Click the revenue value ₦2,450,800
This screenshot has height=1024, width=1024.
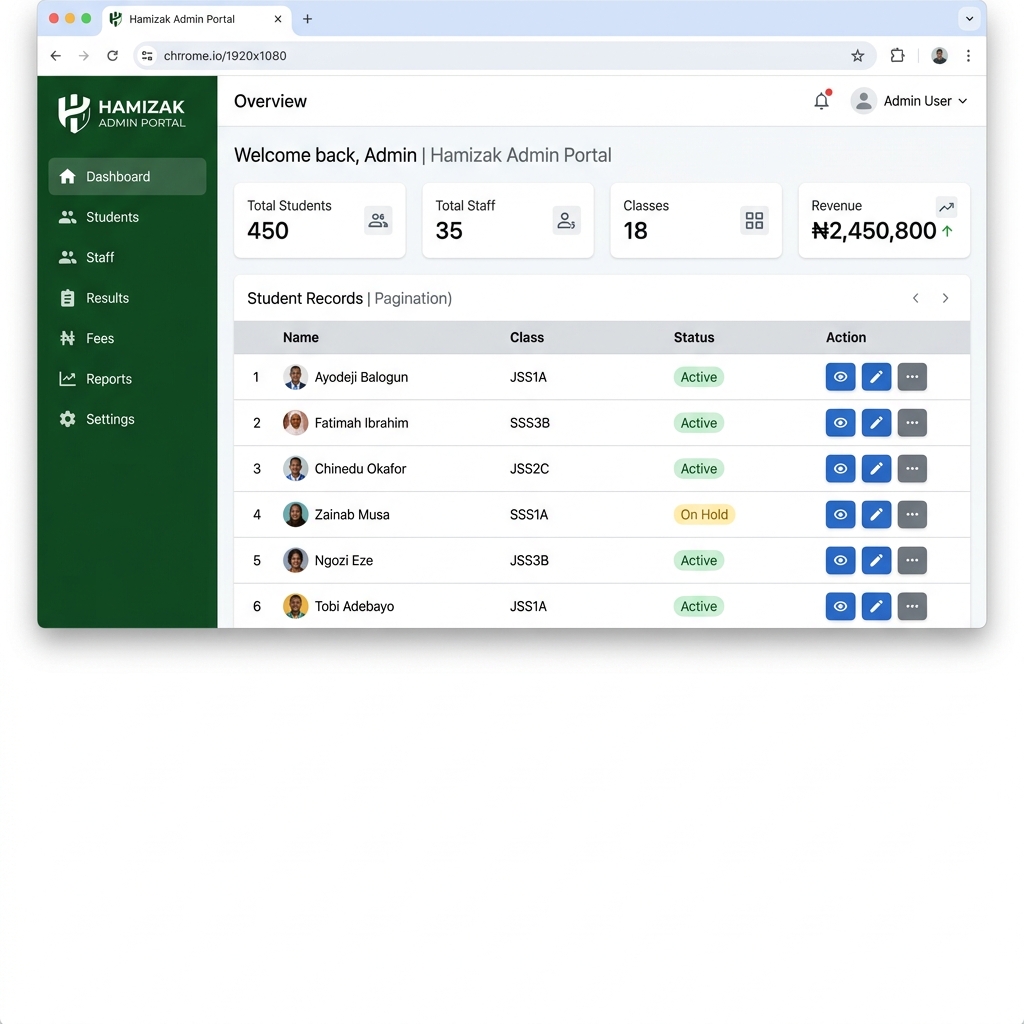pos(873,231)
